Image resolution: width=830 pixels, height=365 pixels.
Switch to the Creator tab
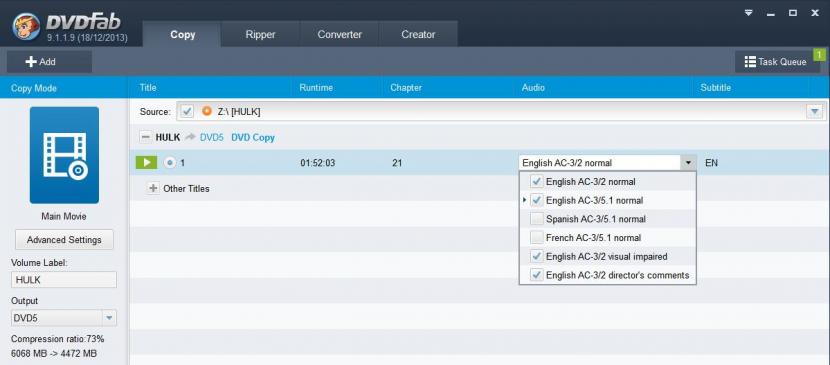pyautogui.click(x=418, y=34)
